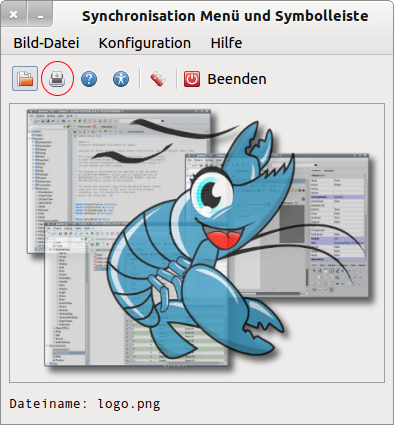Click the orange open-file folder icon
This screenshot has width=394, height=425.
coord(25,79)
